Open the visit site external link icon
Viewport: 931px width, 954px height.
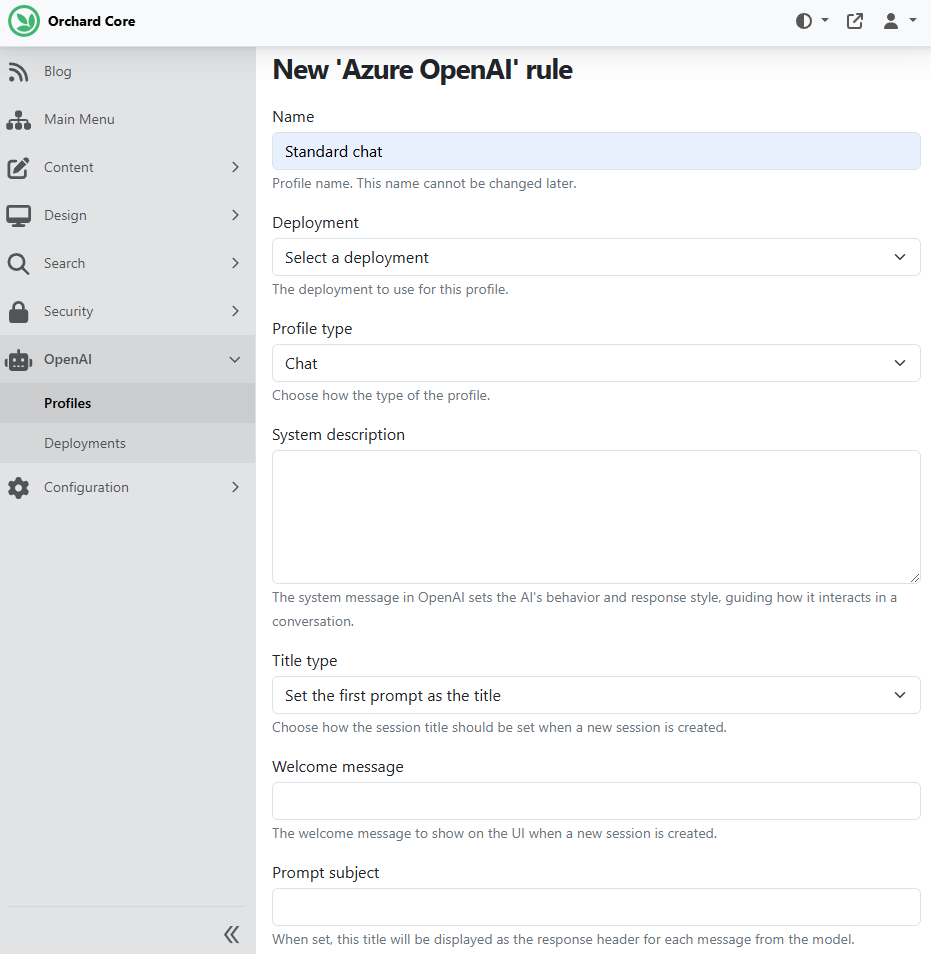point(855,21)
